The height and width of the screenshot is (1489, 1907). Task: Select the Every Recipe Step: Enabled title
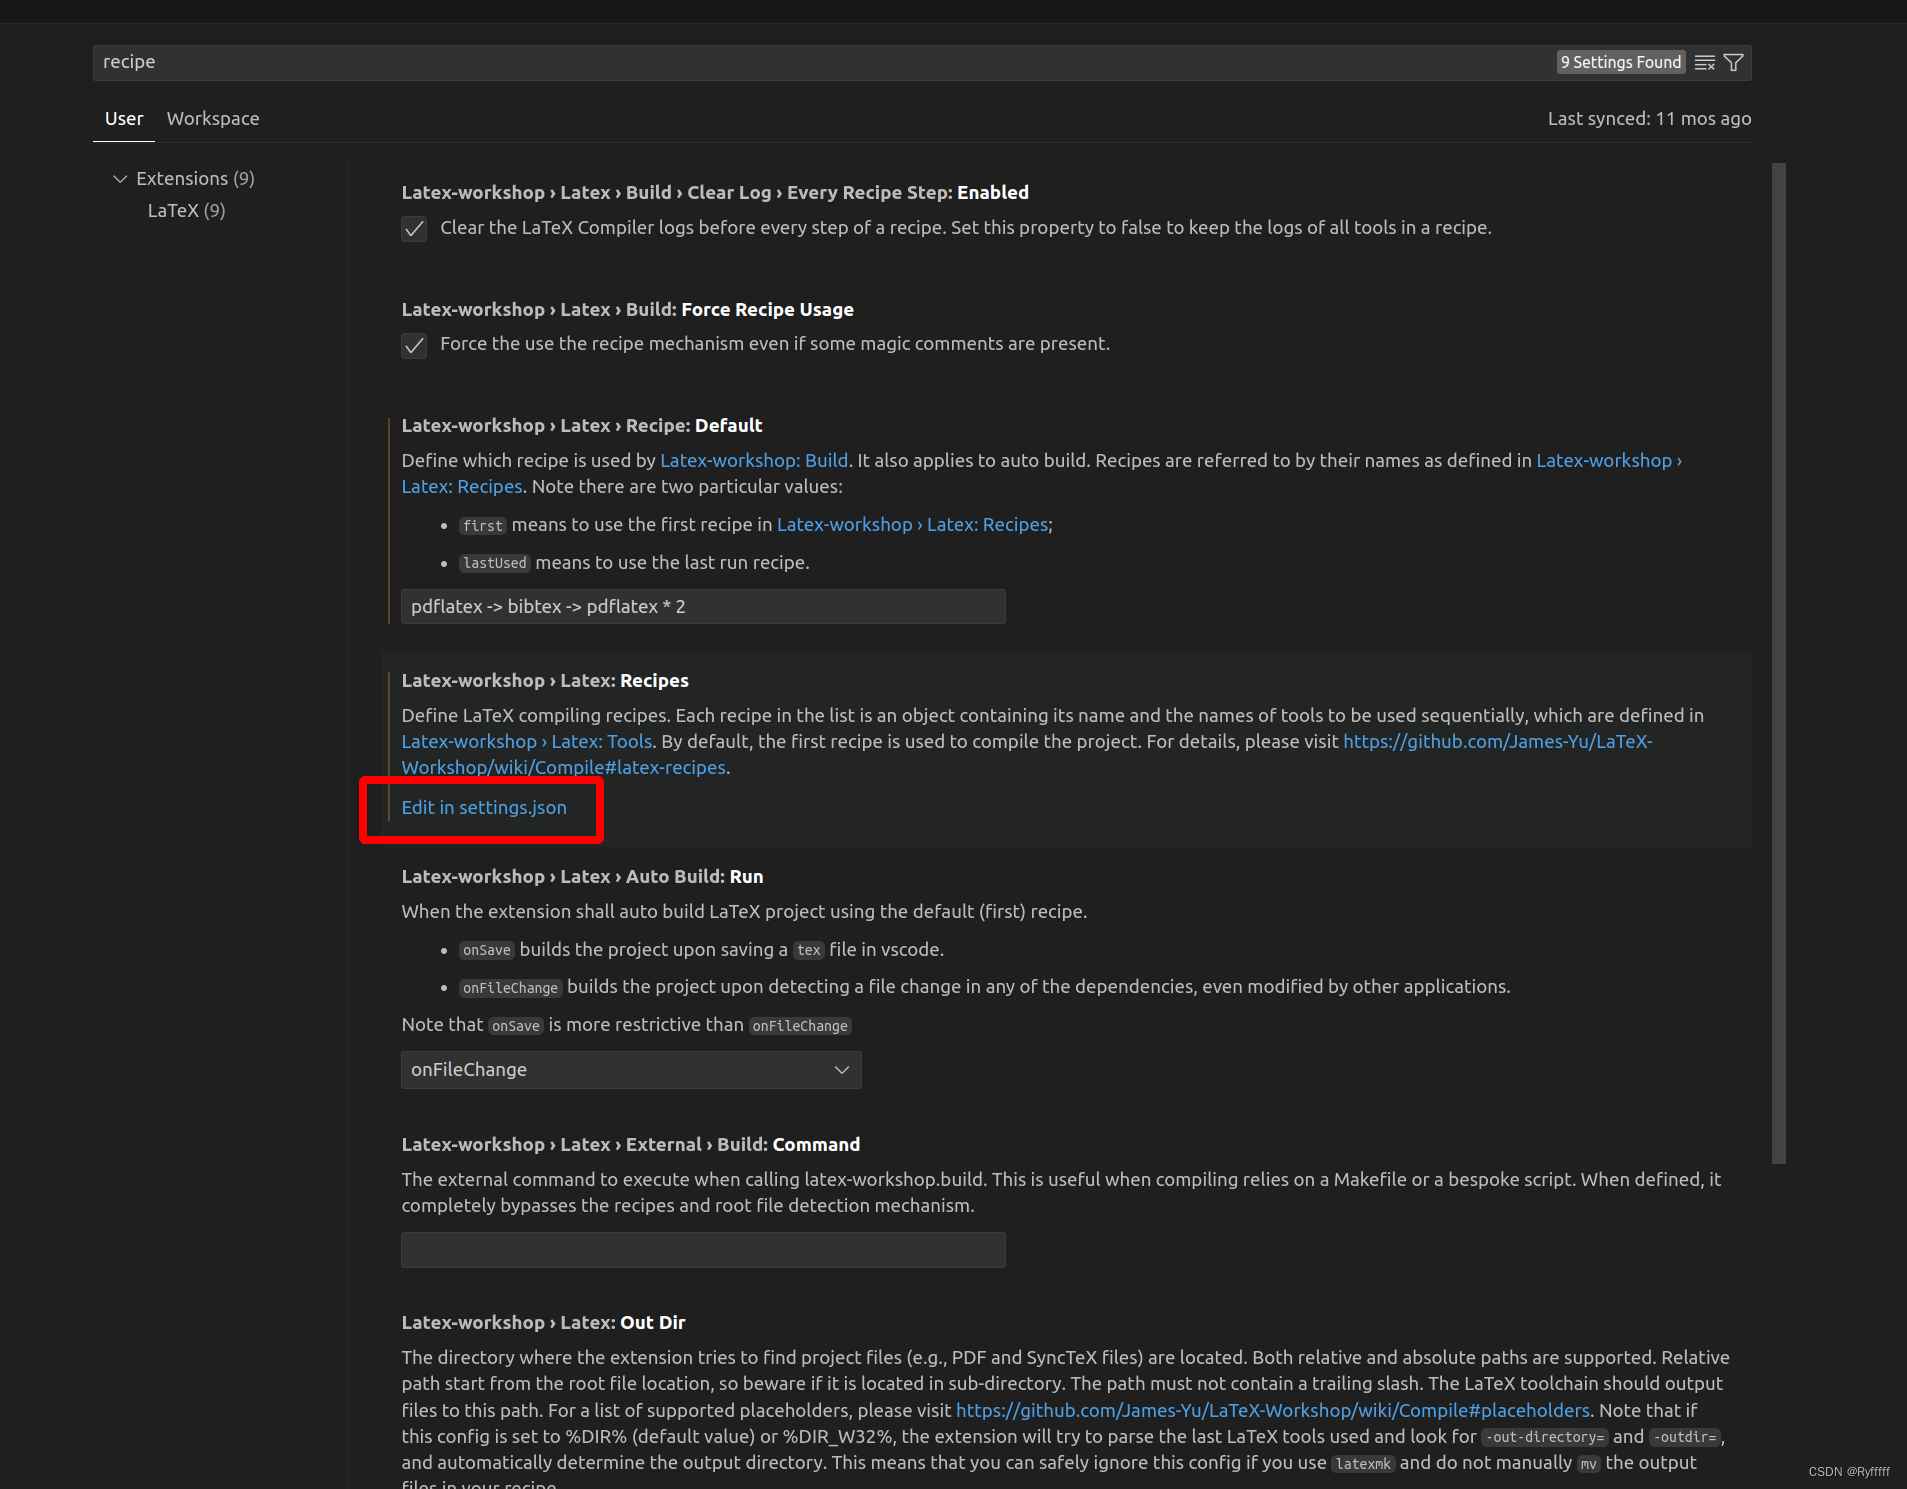pyautogui.click(x=715, y=192)
